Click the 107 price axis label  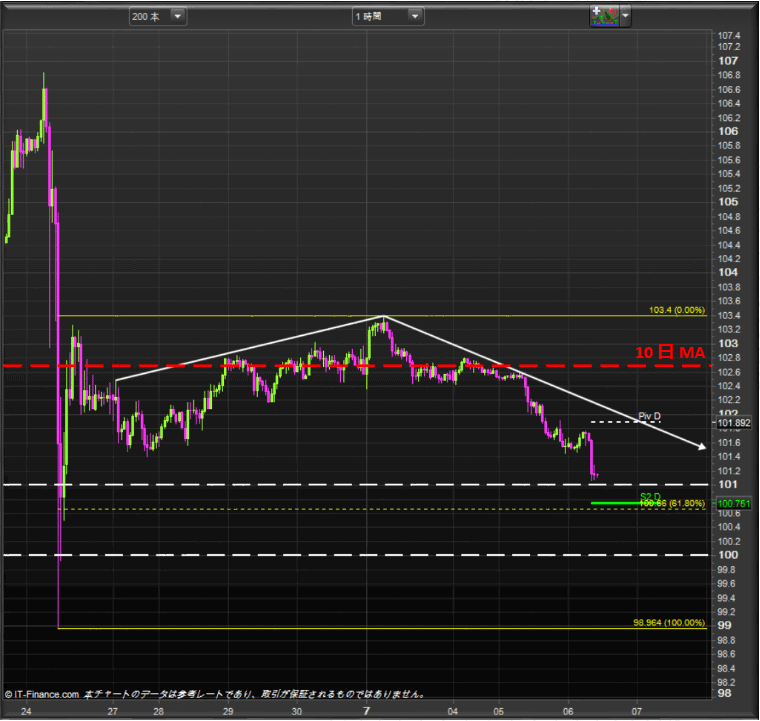pos(728,61)
